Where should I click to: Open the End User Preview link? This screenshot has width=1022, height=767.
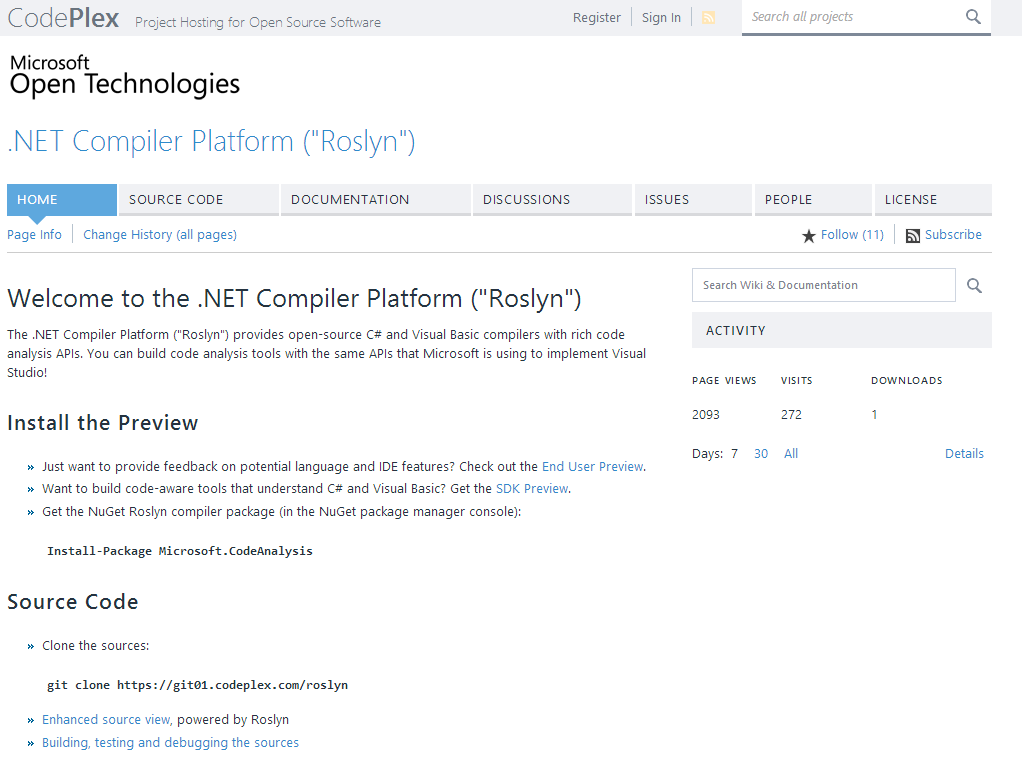click(592, 466)
